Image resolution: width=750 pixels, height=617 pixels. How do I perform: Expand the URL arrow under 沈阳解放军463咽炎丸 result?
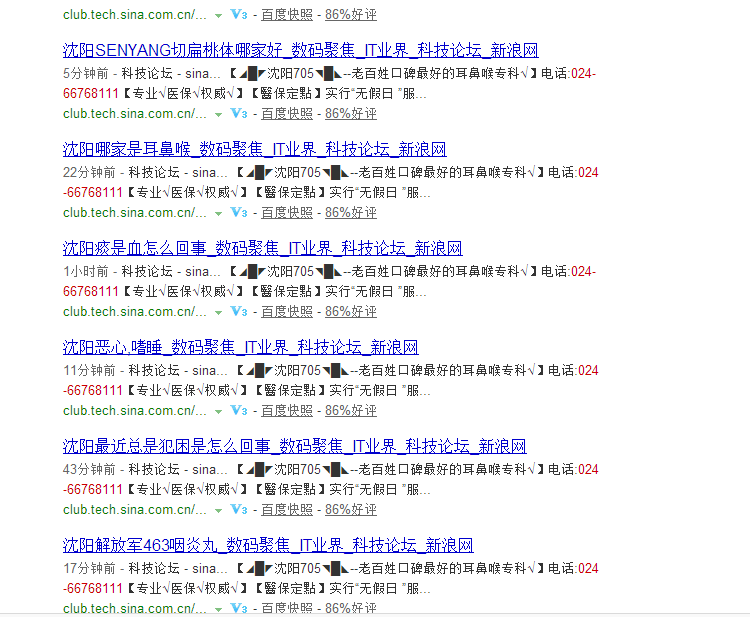click(219, 609)
